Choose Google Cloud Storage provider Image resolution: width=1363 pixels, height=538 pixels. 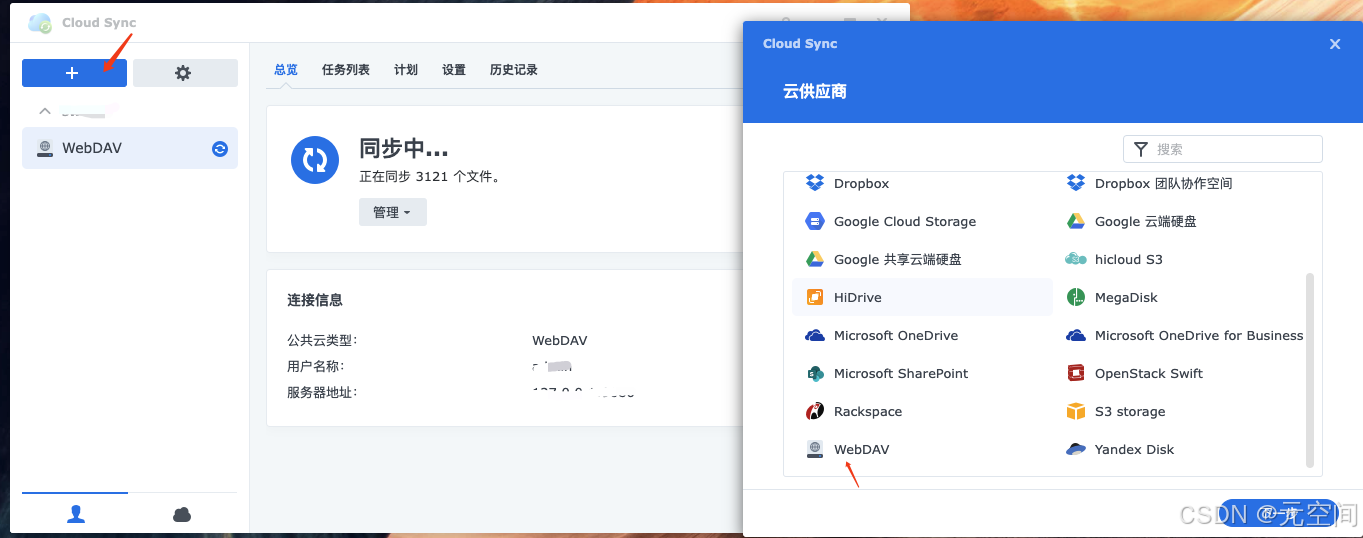[x=922, y=222]
